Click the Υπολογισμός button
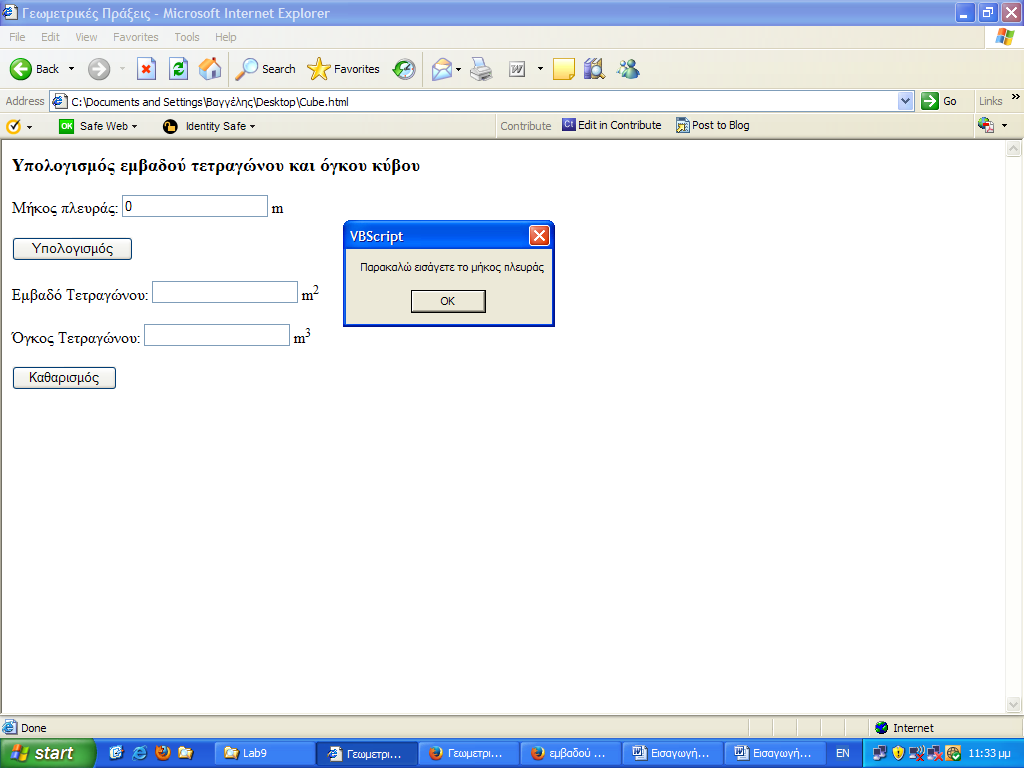 tap(72, 248)
